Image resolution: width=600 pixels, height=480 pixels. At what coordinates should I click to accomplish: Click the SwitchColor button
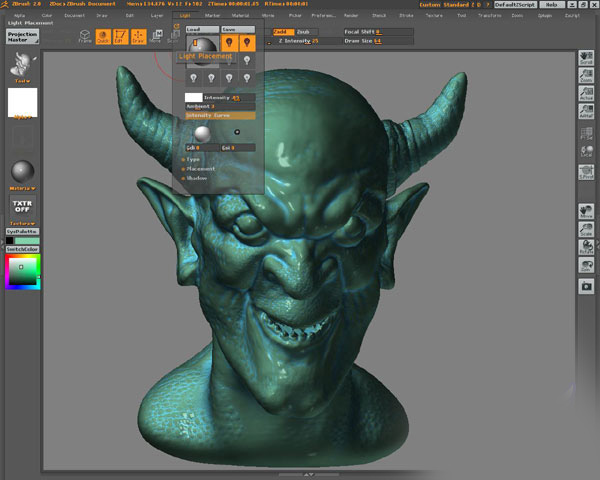pos(23,249)
